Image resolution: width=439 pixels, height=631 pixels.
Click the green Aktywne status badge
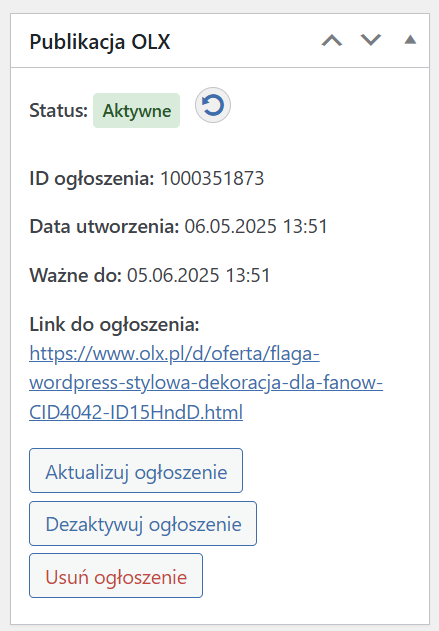136,111
